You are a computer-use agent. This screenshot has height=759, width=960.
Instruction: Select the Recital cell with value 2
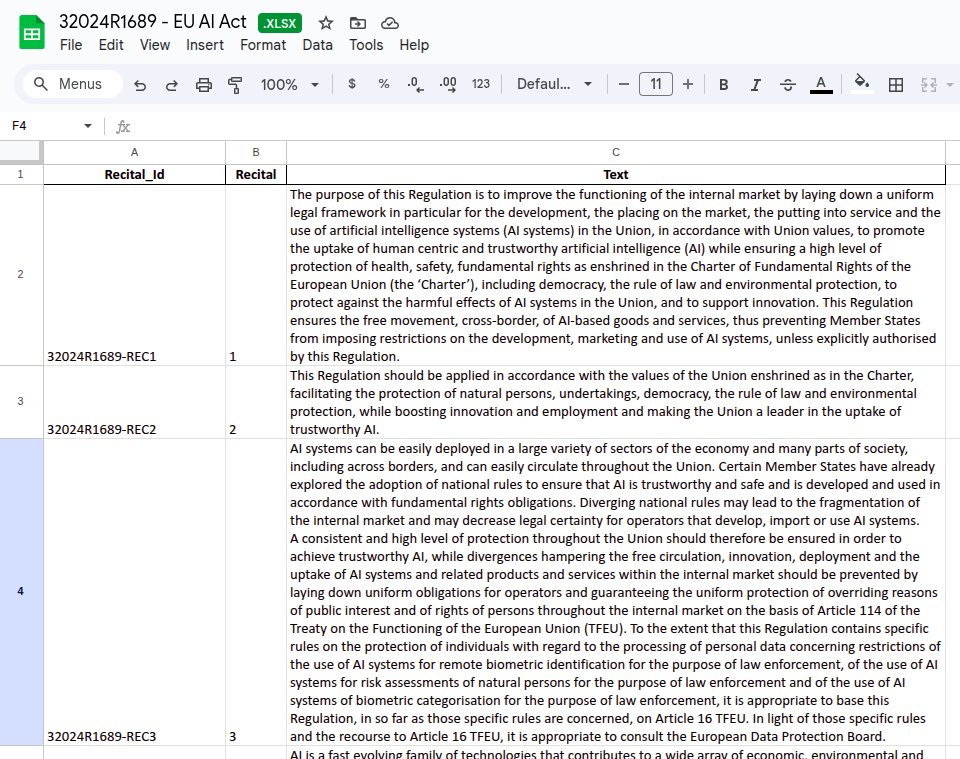[x=256, y=402]
